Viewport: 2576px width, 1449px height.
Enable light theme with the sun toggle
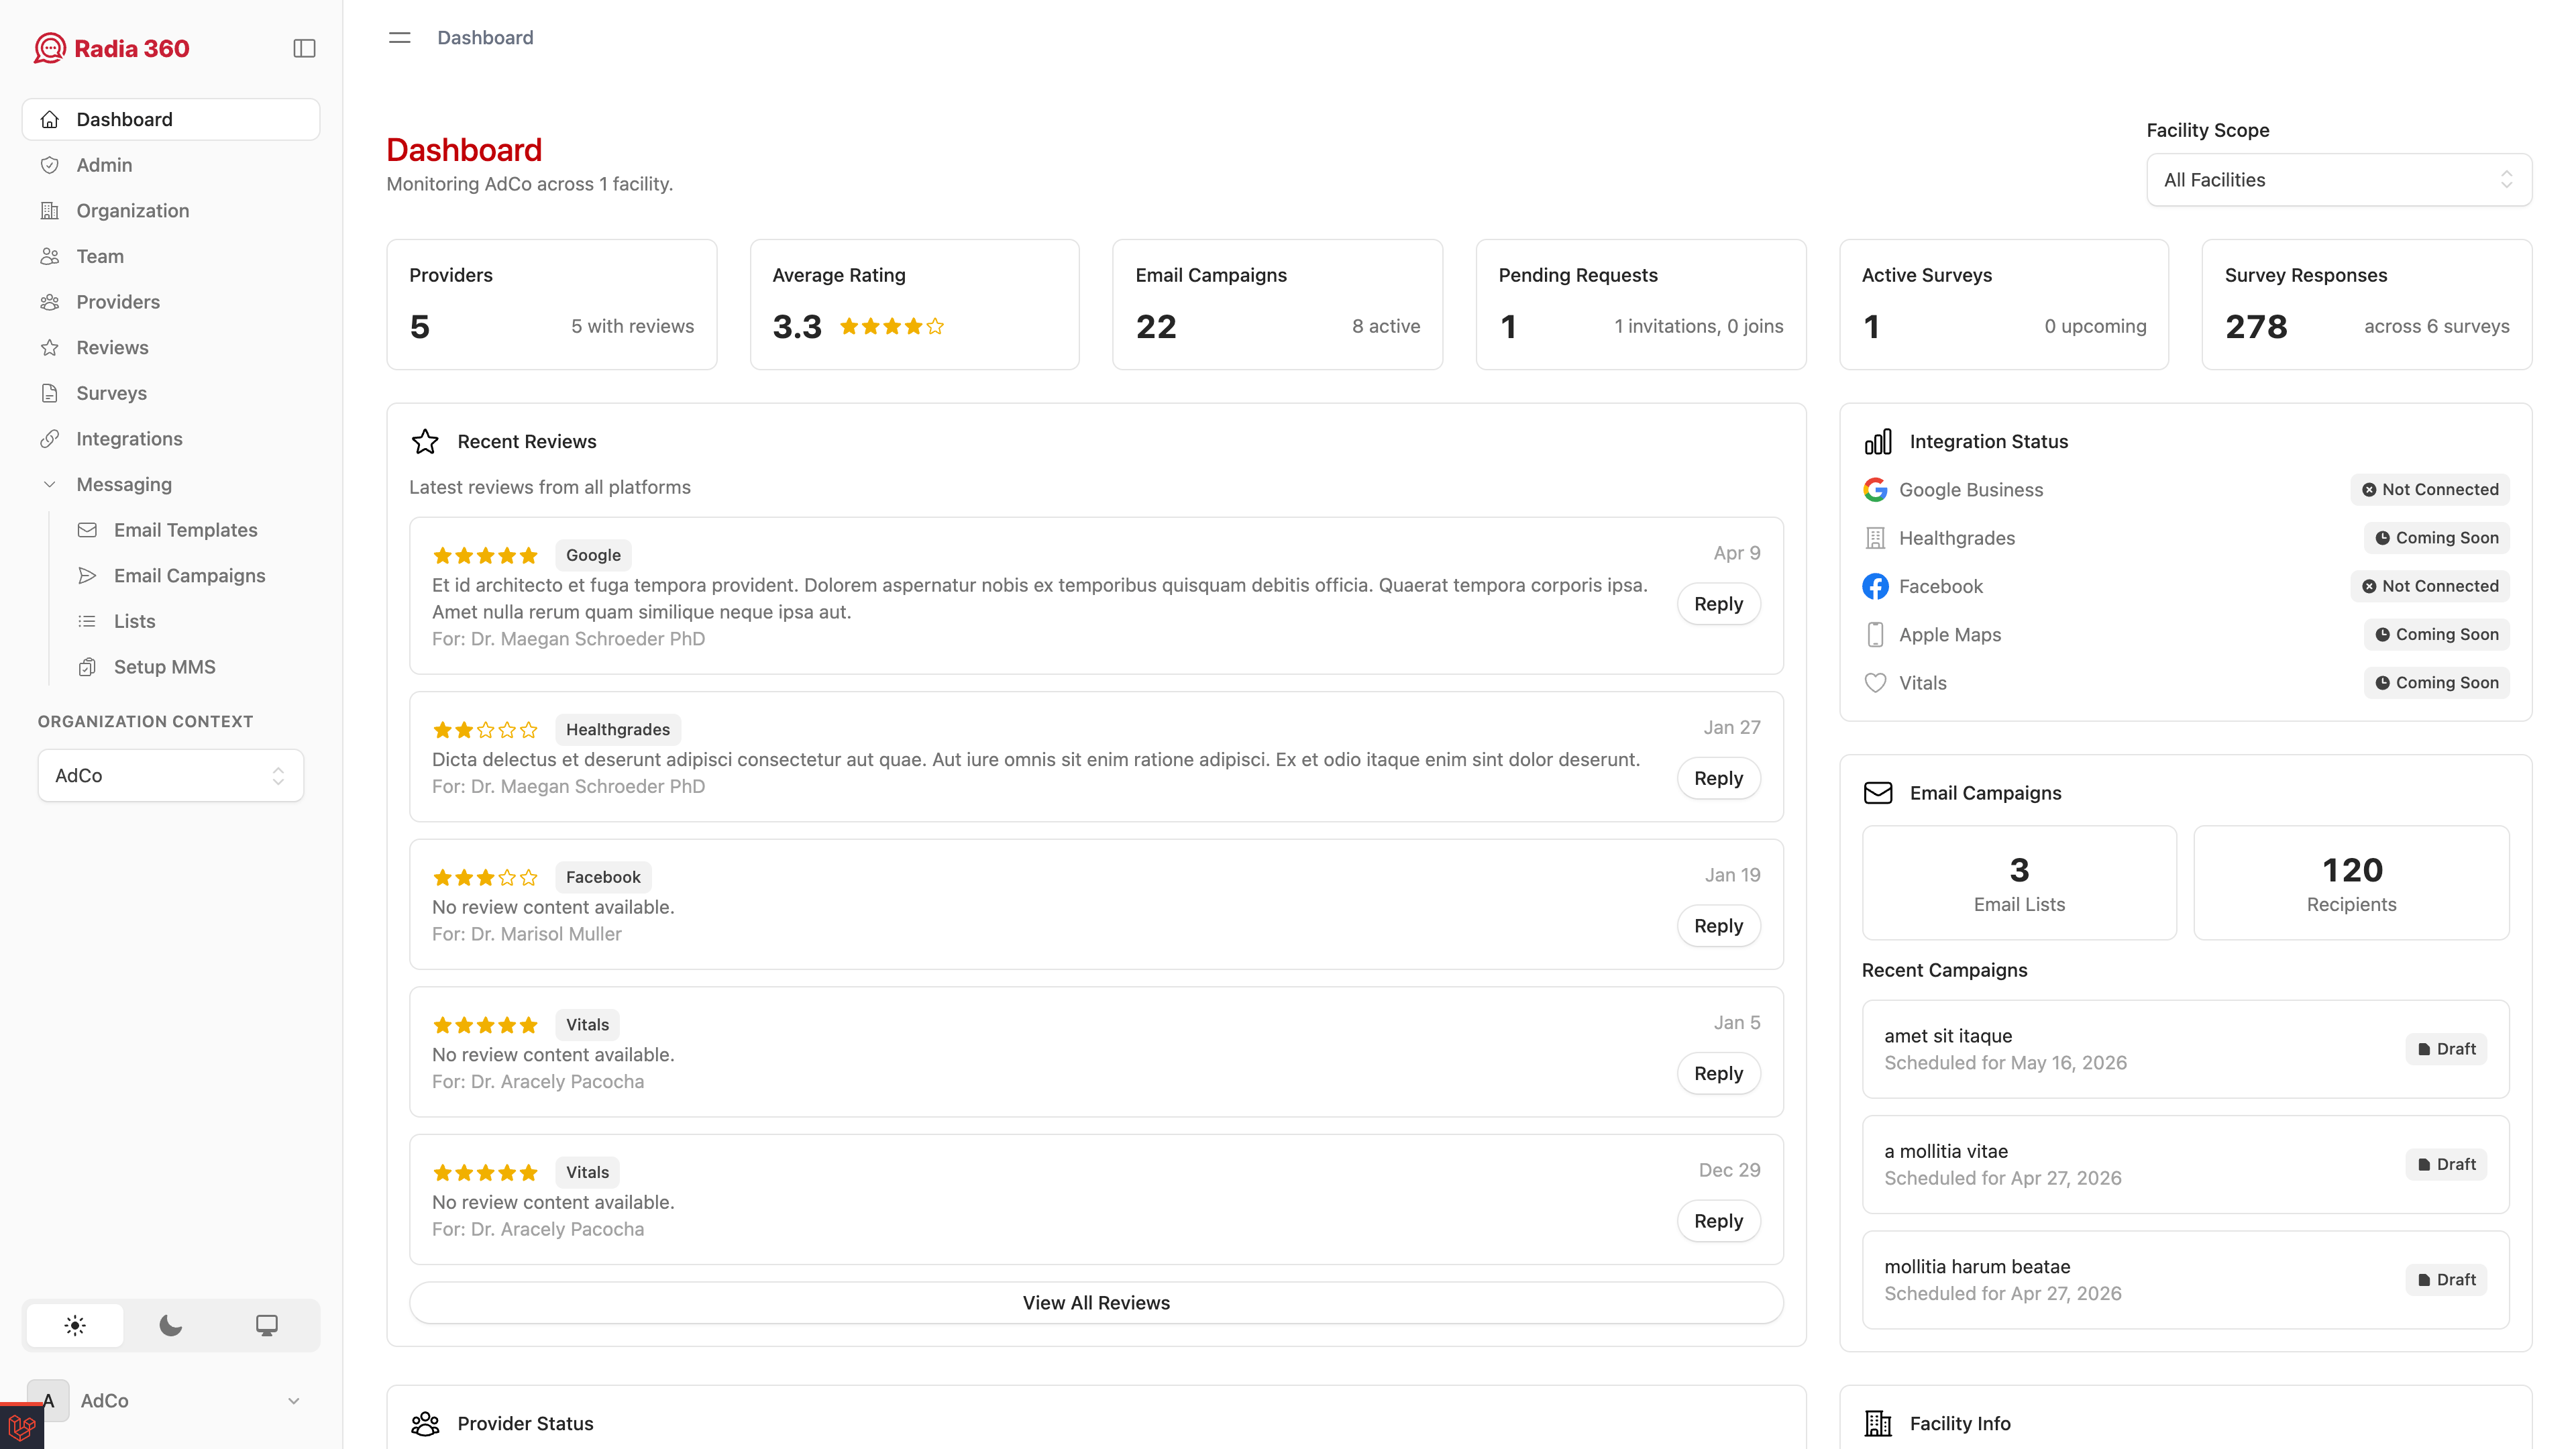[x=74, y=1324]
